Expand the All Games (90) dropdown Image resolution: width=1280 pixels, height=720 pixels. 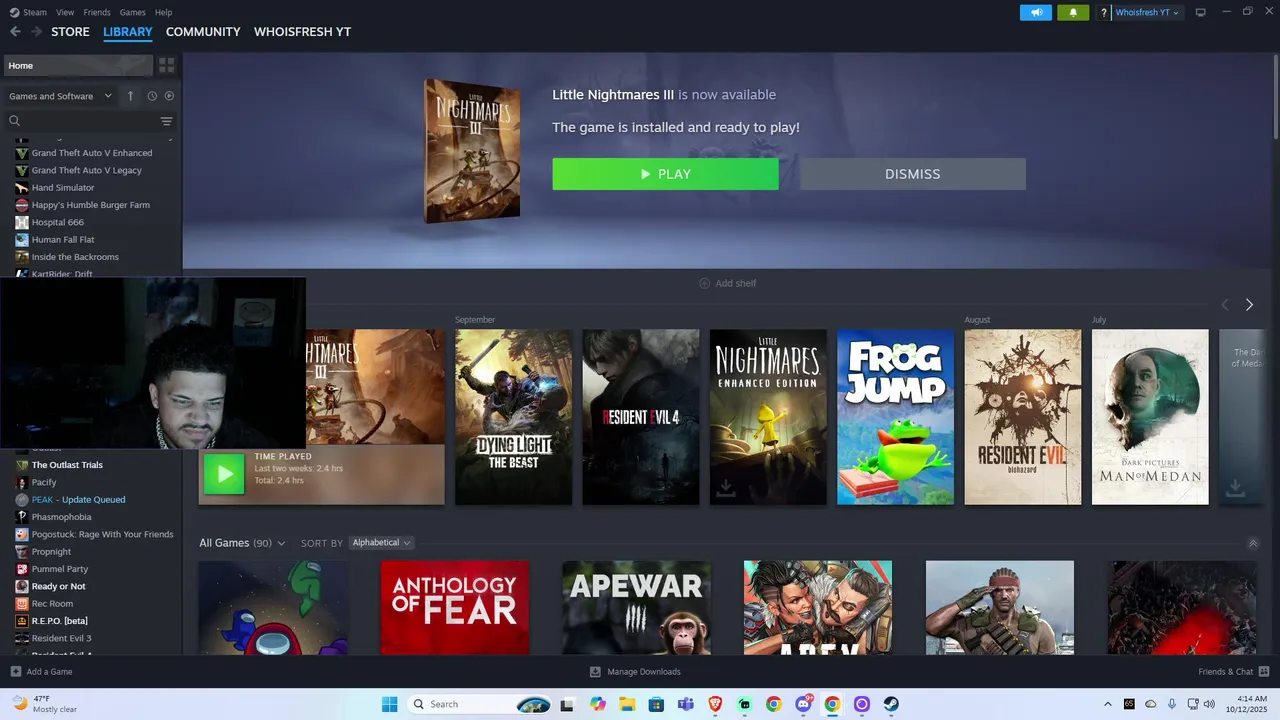[x=242, y=543]
